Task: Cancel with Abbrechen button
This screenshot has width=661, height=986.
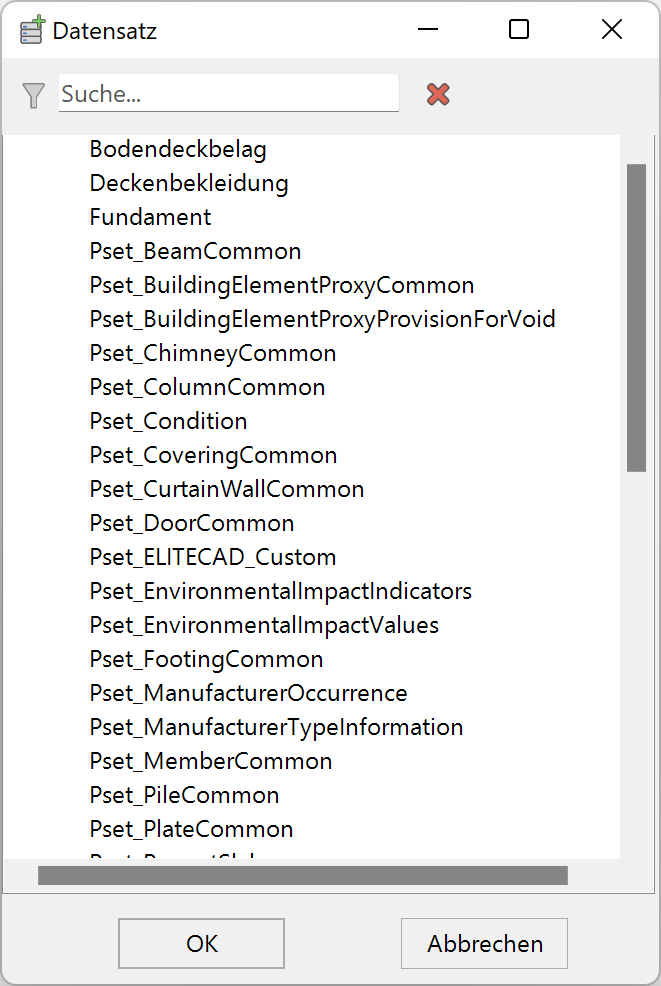Action: (484, 943)
